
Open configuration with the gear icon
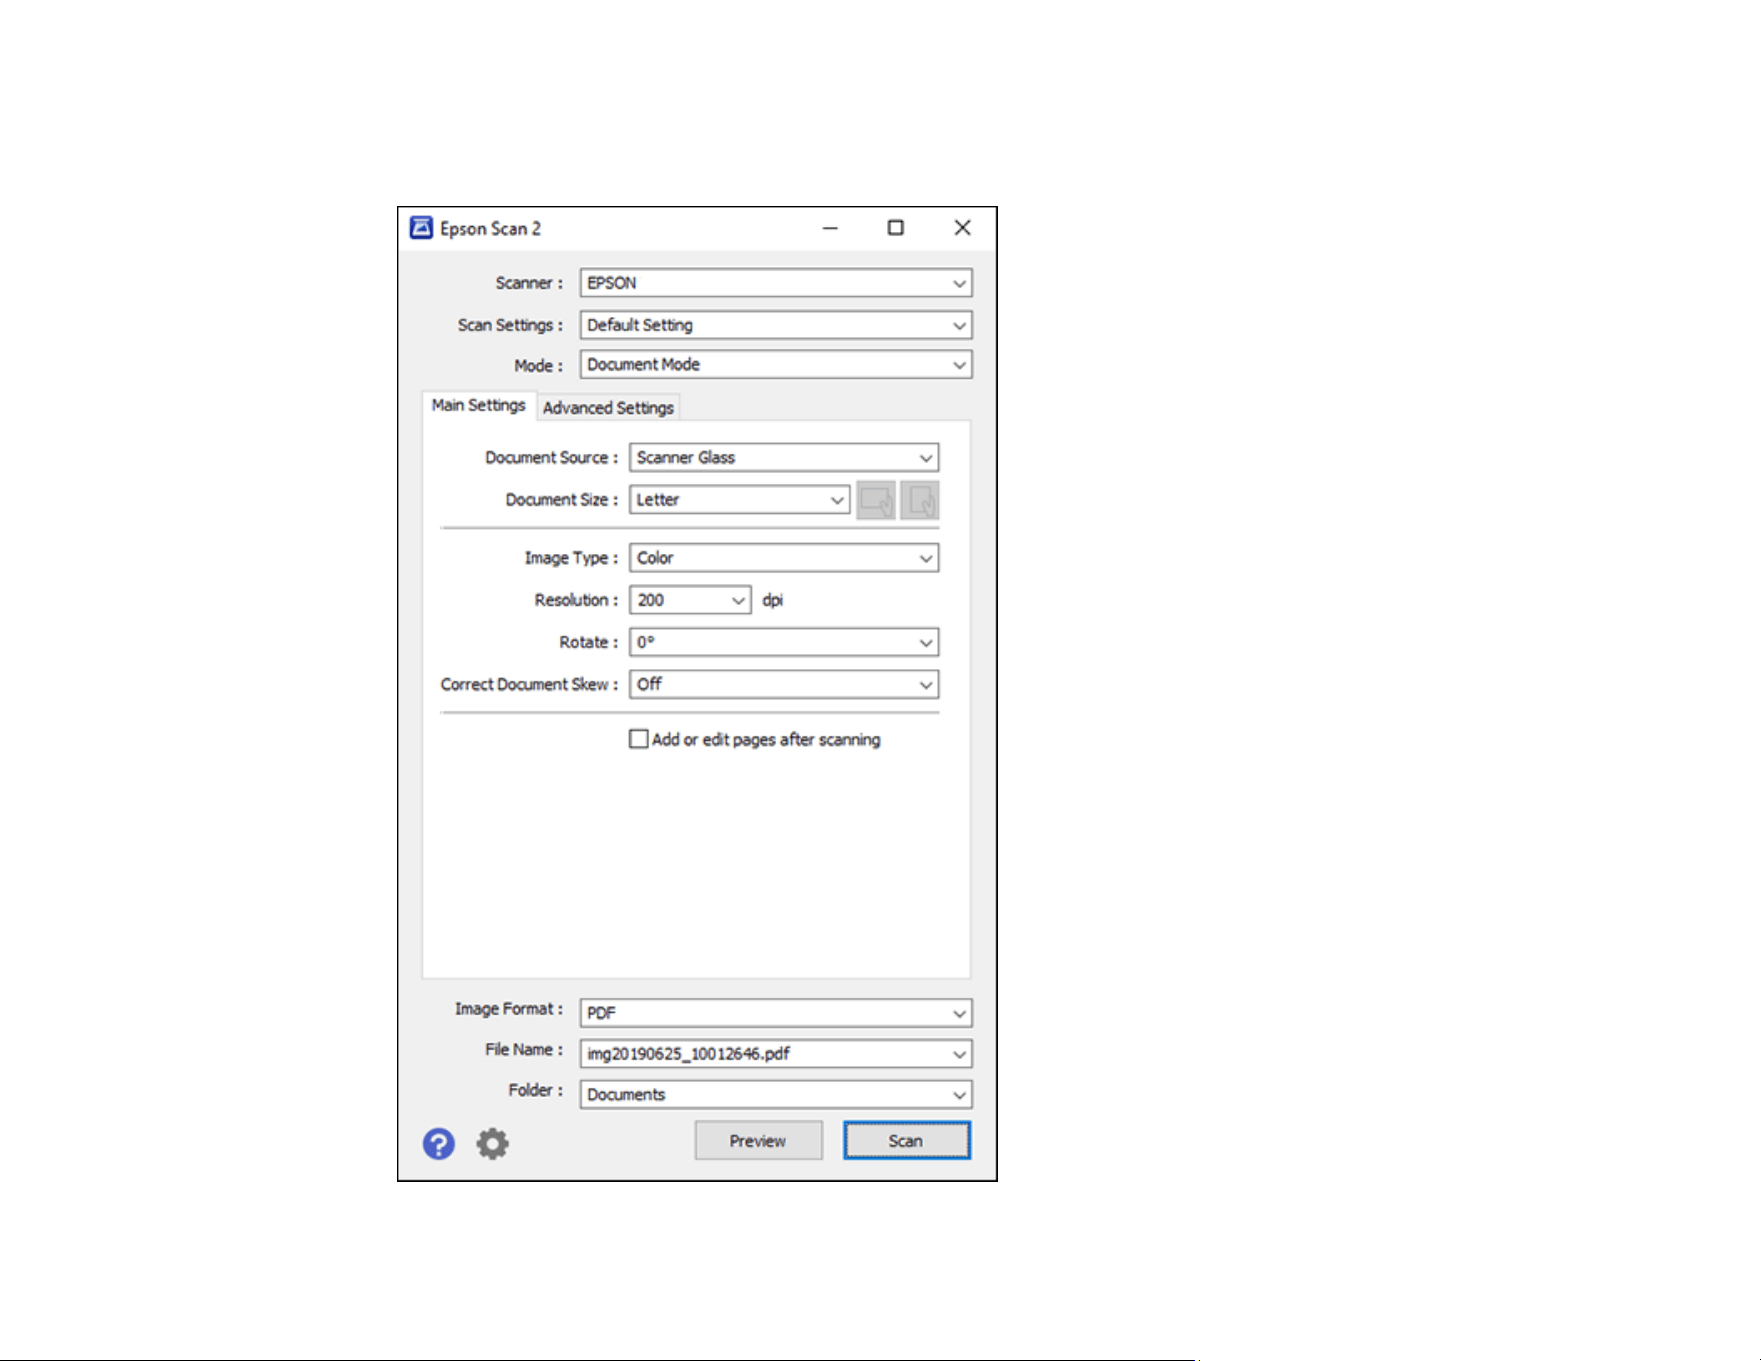click(492, 1143)
